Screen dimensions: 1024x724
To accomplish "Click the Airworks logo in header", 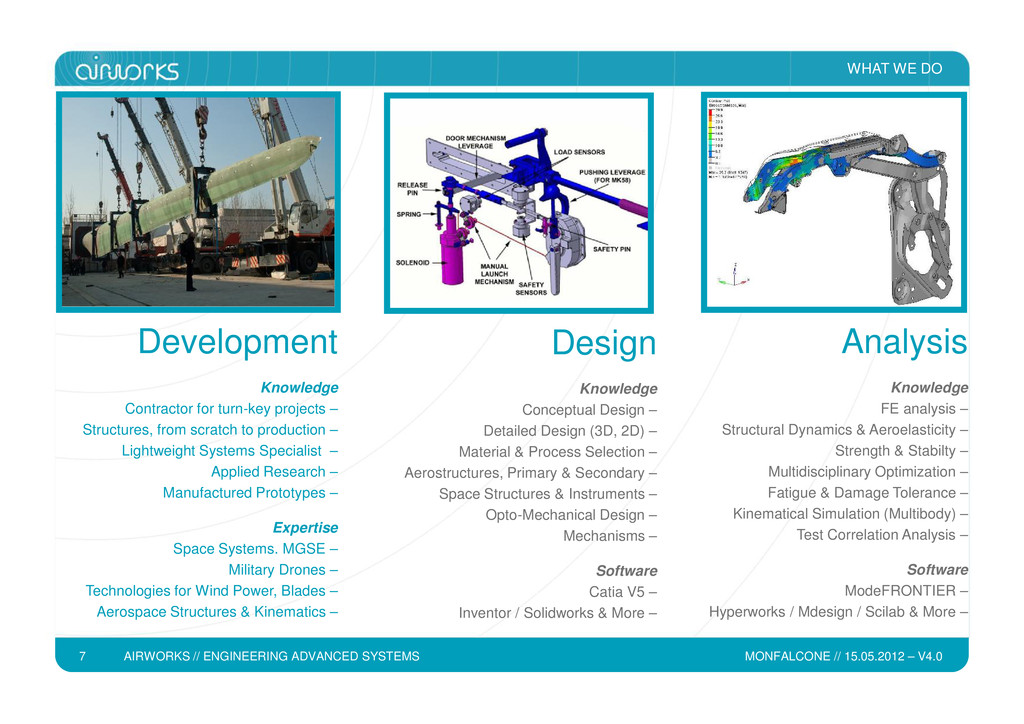I will (127, 69).
